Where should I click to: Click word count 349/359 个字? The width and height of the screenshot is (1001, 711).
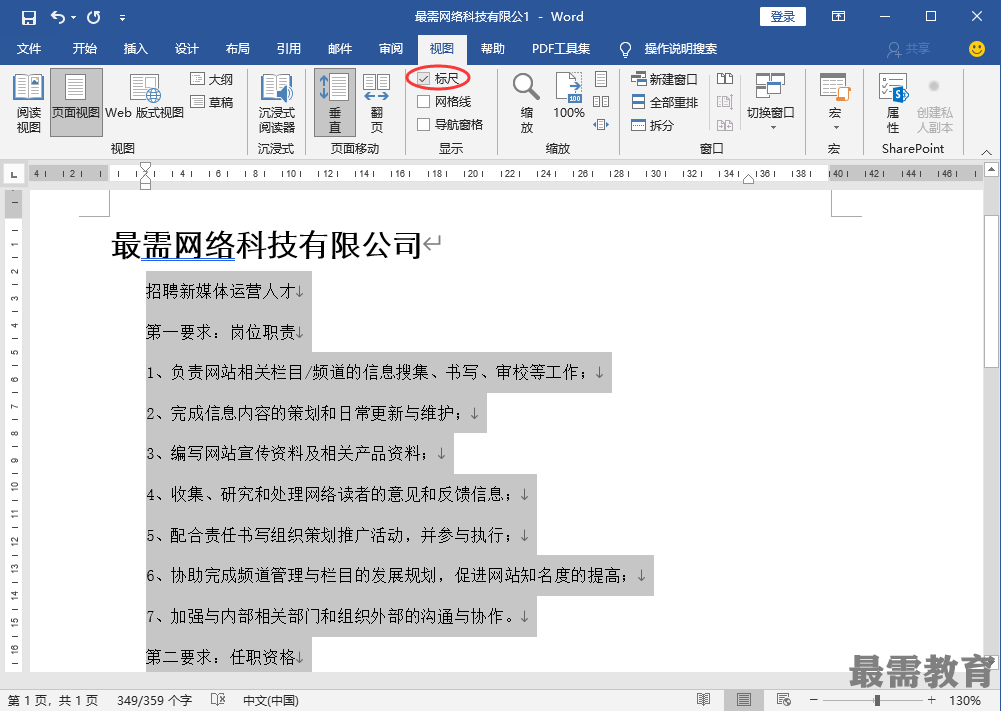click(154, 700)
